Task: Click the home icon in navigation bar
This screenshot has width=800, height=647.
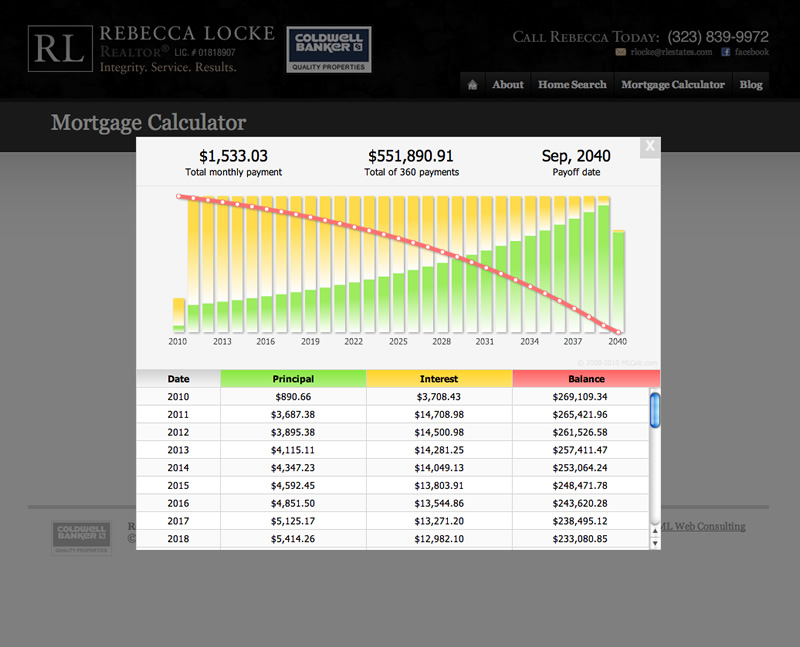Action: [472, 85]
